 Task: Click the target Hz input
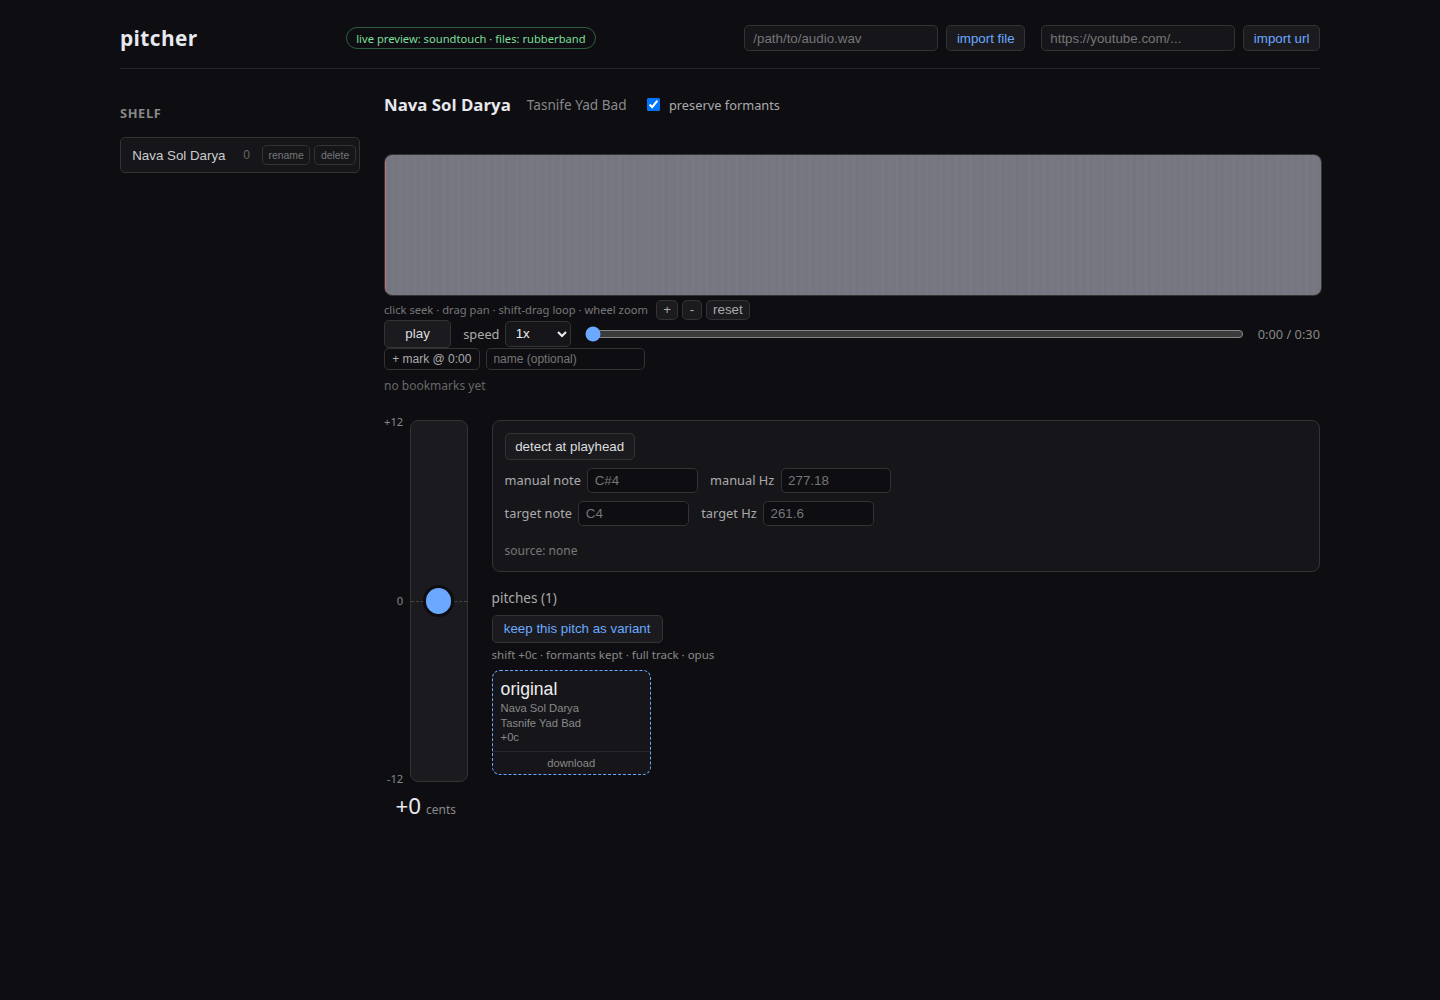coord(818,514)
